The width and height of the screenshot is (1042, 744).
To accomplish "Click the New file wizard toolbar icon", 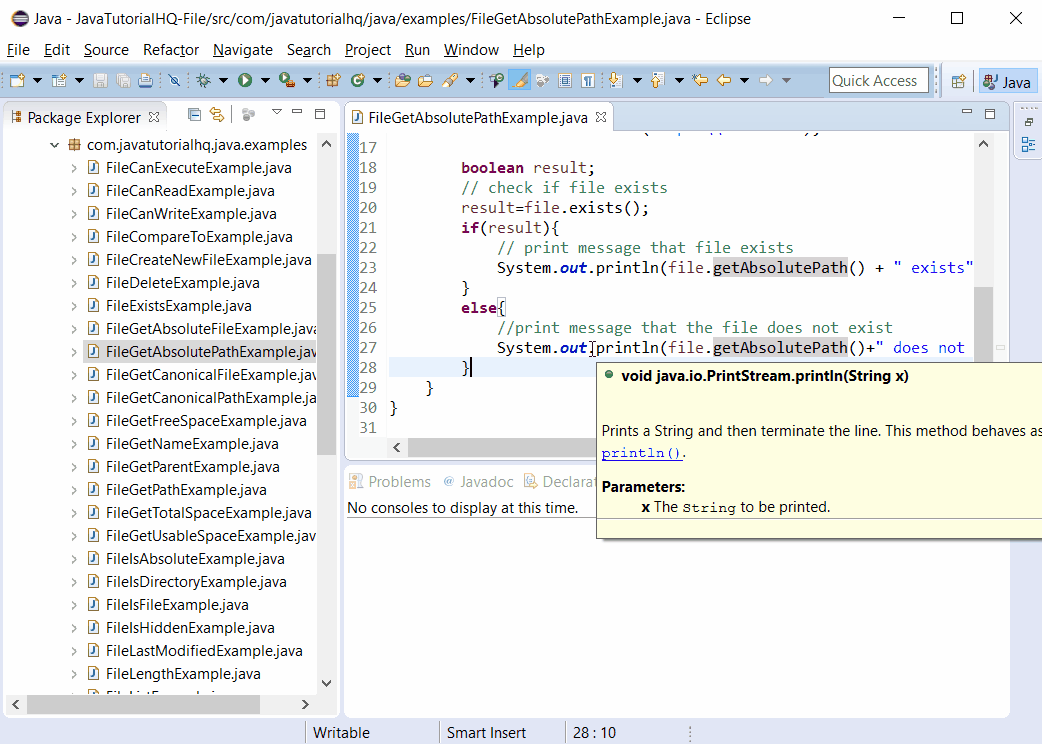I will 17,80.
